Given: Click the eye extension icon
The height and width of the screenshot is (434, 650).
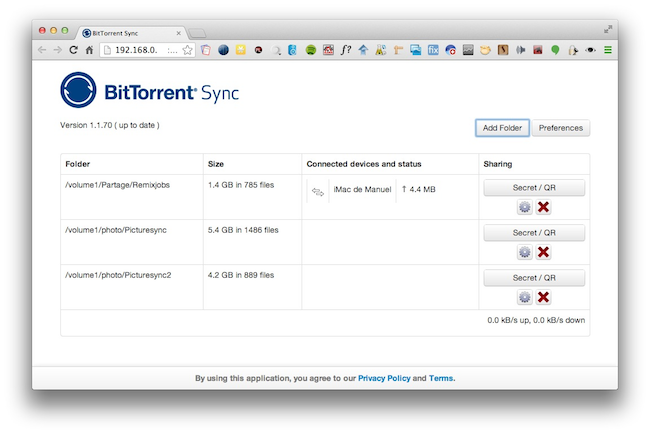Looking at the screenshot, I should 590,50.
